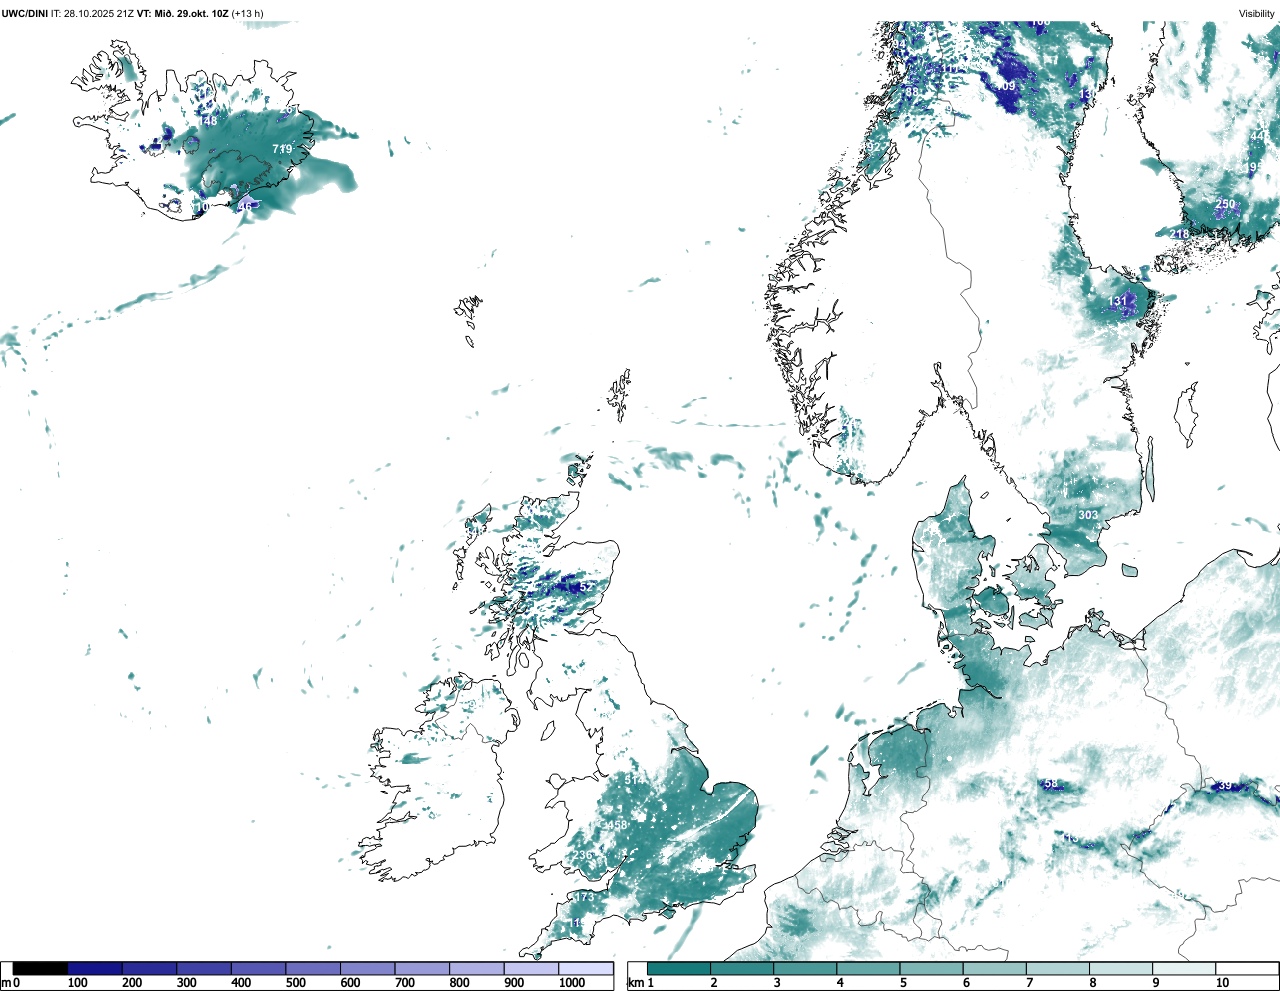
Task: Click the '131' value near Stockholm
Action: tap(1117, 300)
